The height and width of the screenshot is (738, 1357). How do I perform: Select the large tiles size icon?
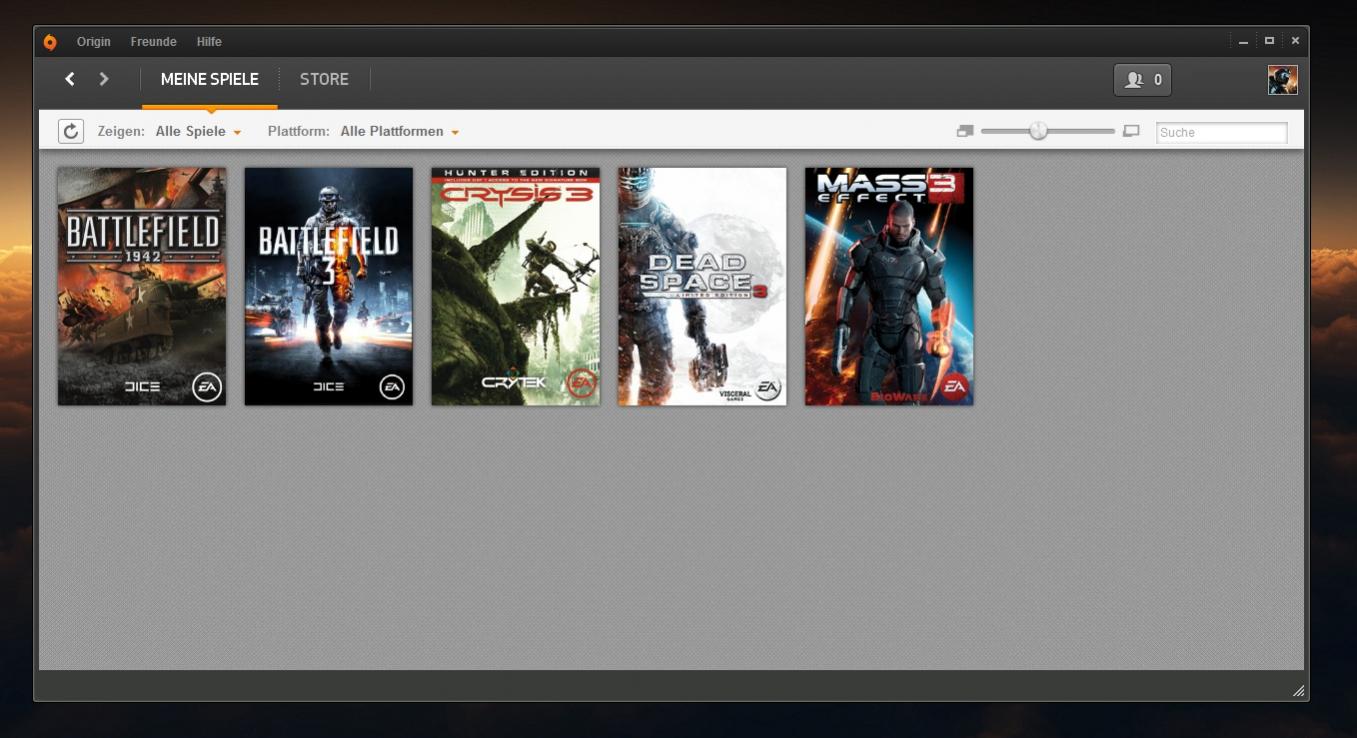click(1131, 131)
